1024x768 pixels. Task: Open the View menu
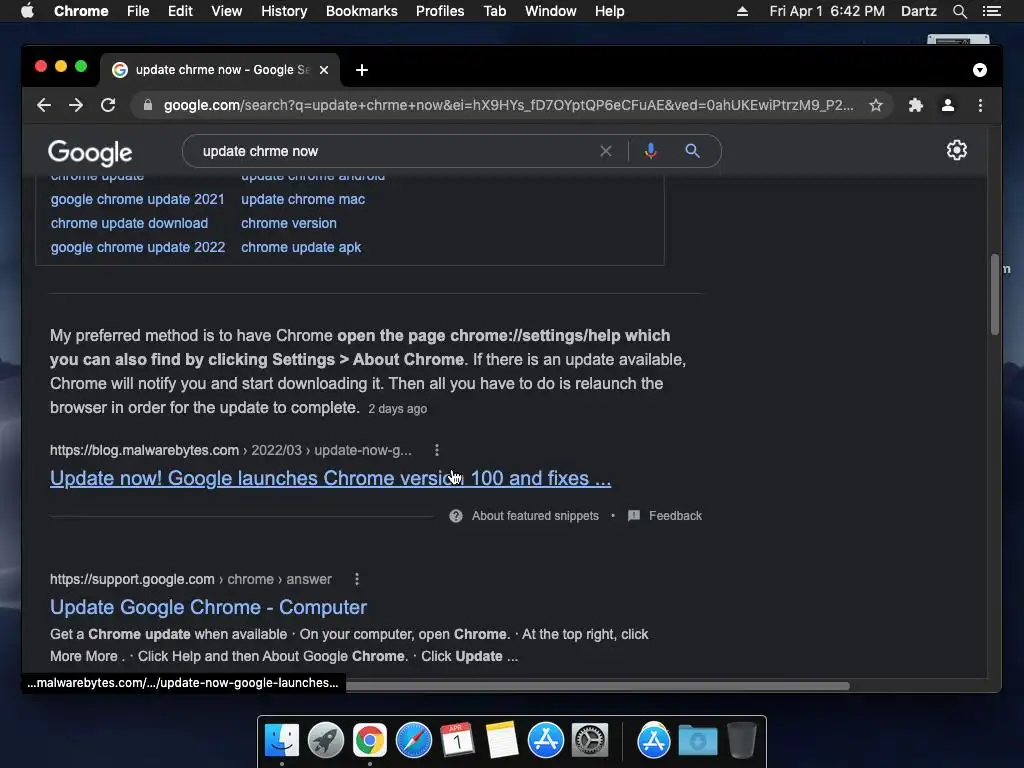pos(227,11)
